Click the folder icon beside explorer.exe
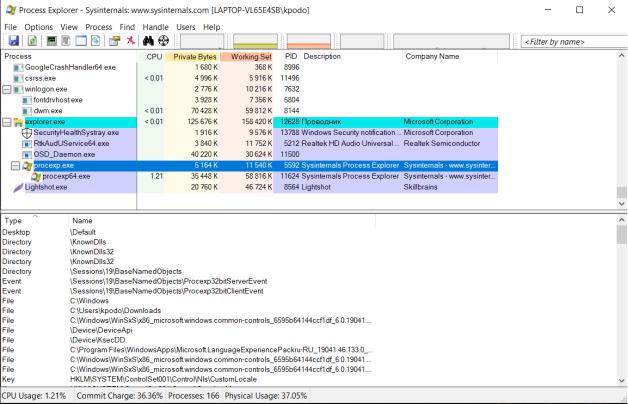628x404 pixels. coord(18,122)
